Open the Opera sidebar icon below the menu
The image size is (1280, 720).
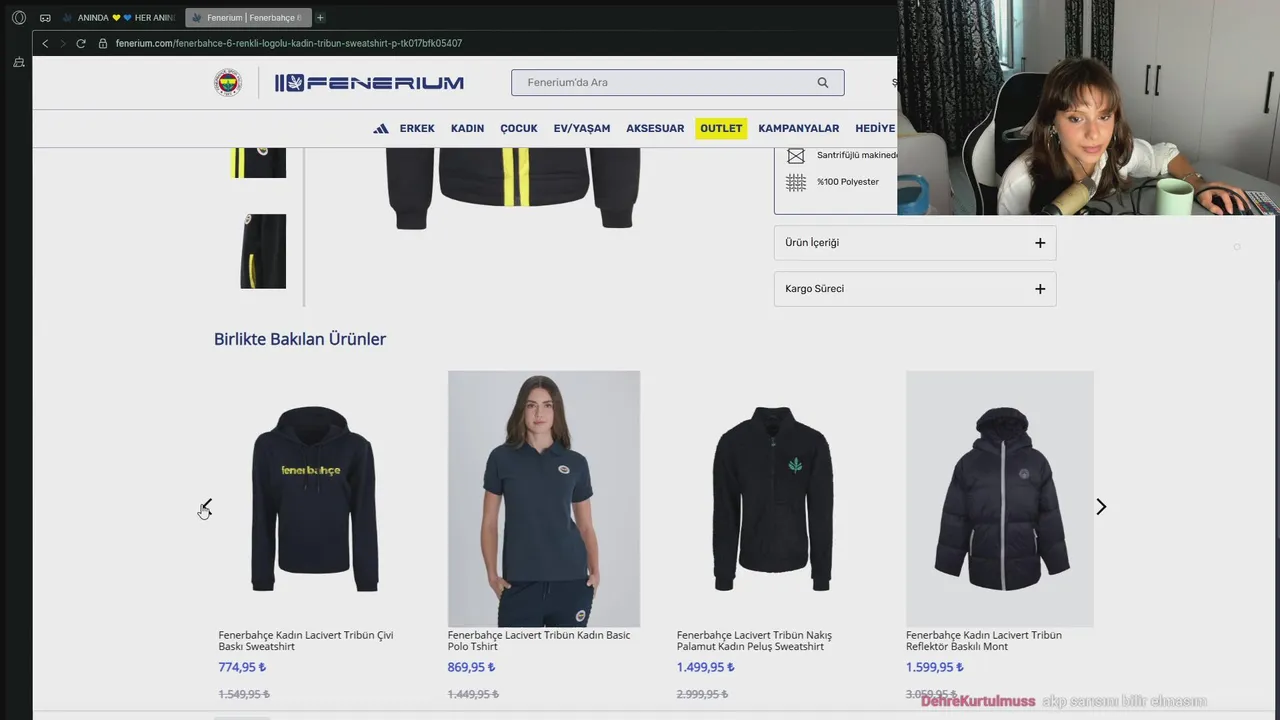point(18,62)
